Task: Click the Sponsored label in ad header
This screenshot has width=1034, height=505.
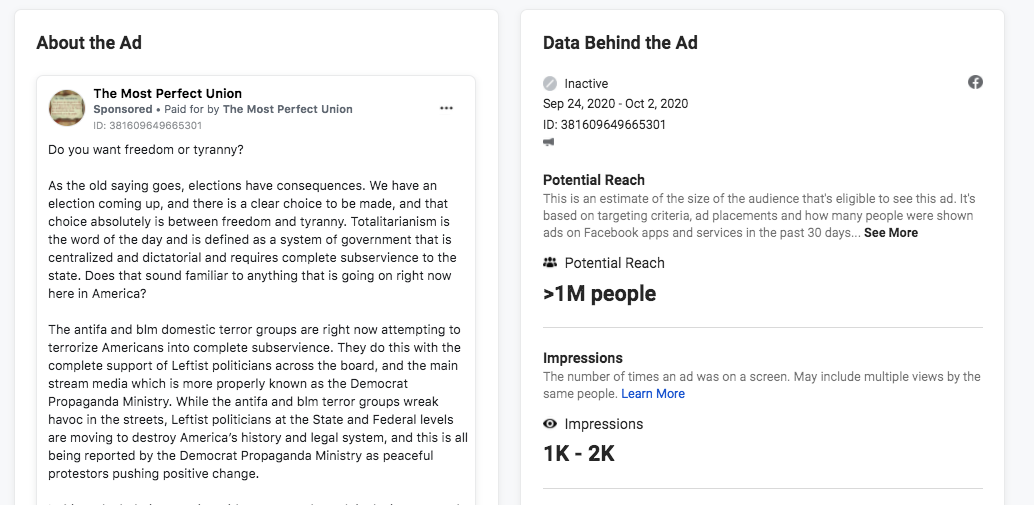Action: pyautogui.click(x=123, y=109)
